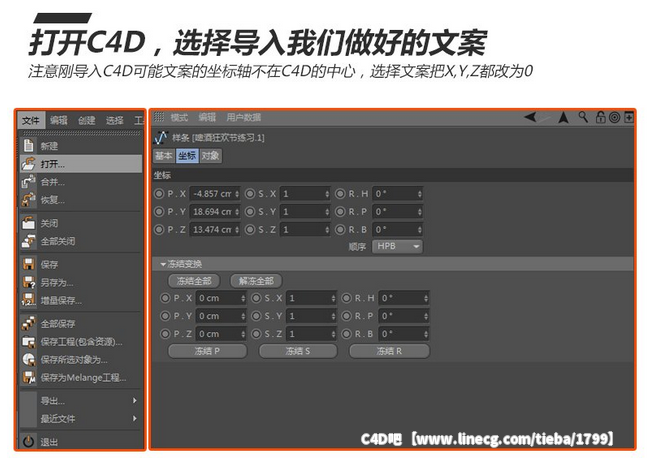This screenshot has height=458, width=647.
Task: Click the frozen P.Y 0 cm field
Action: 221,316
